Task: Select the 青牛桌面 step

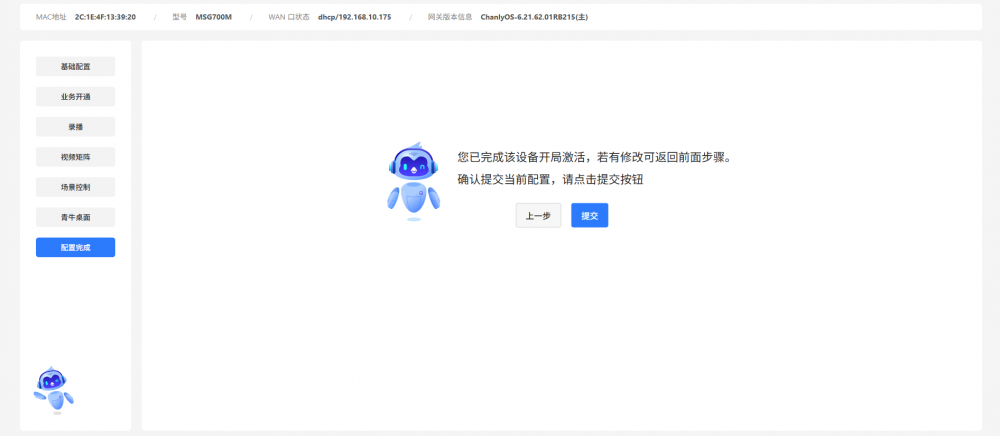Action: click(75, 217)
